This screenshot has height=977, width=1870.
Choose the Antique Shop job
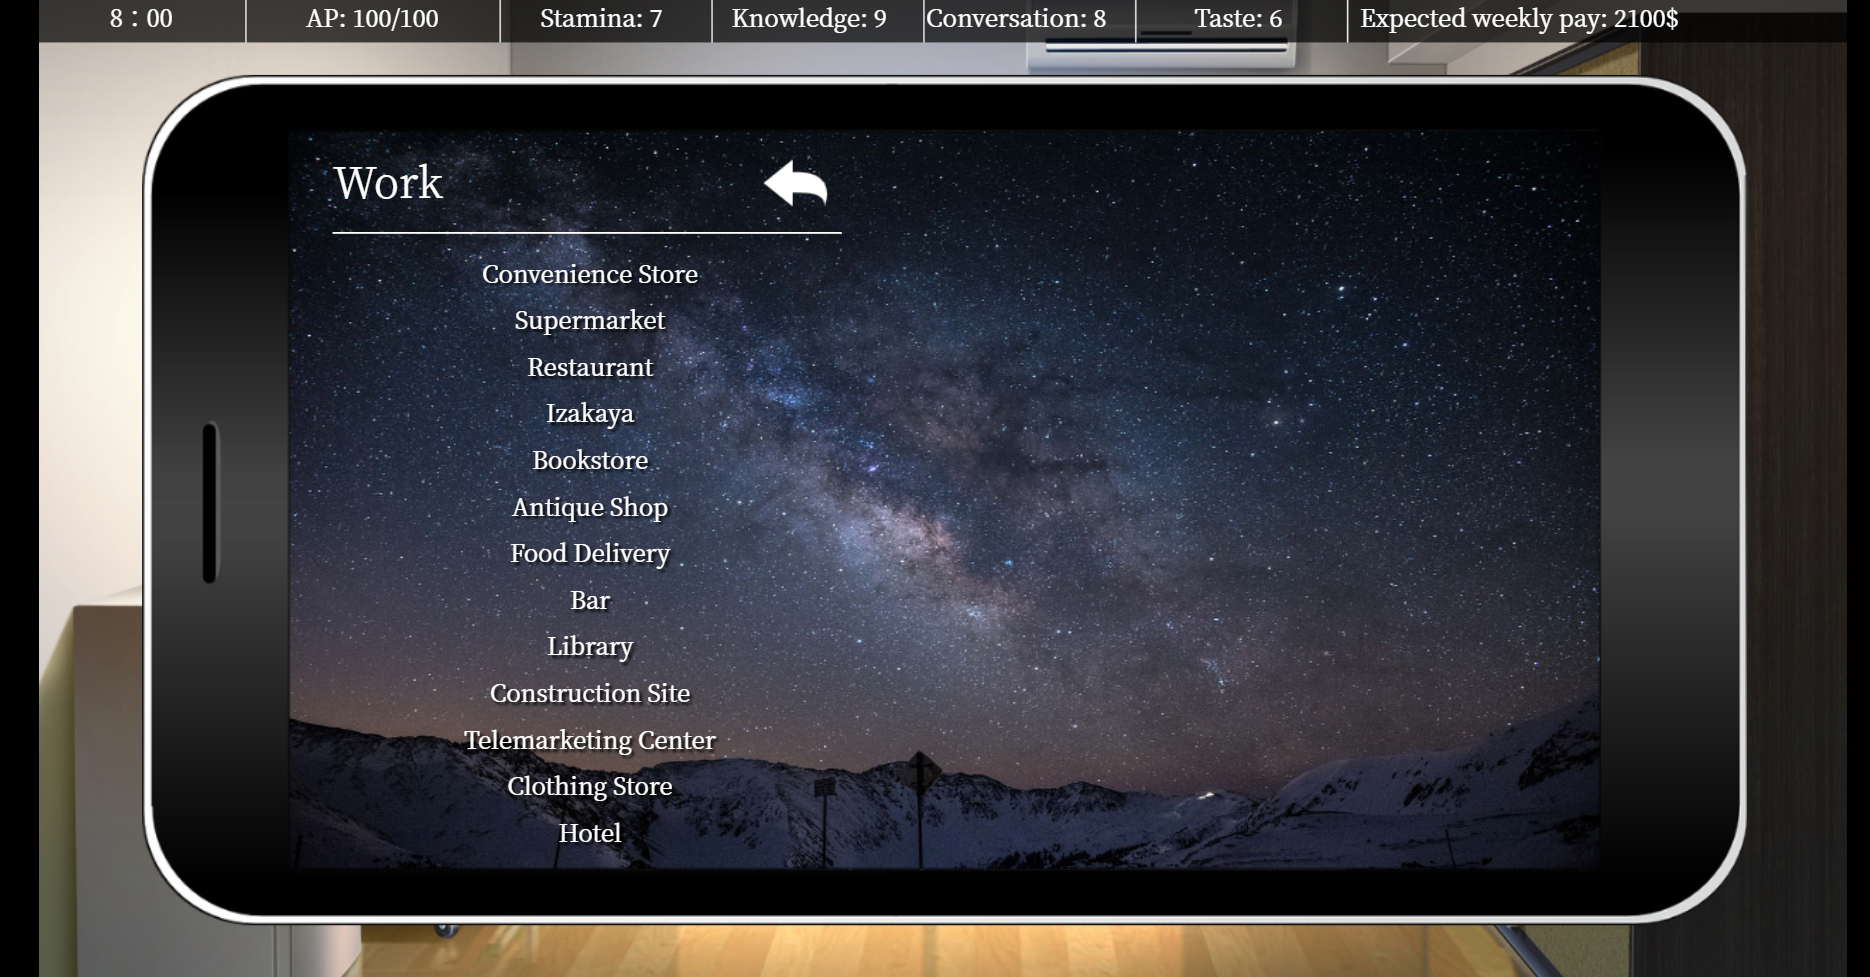pos(589,508)
